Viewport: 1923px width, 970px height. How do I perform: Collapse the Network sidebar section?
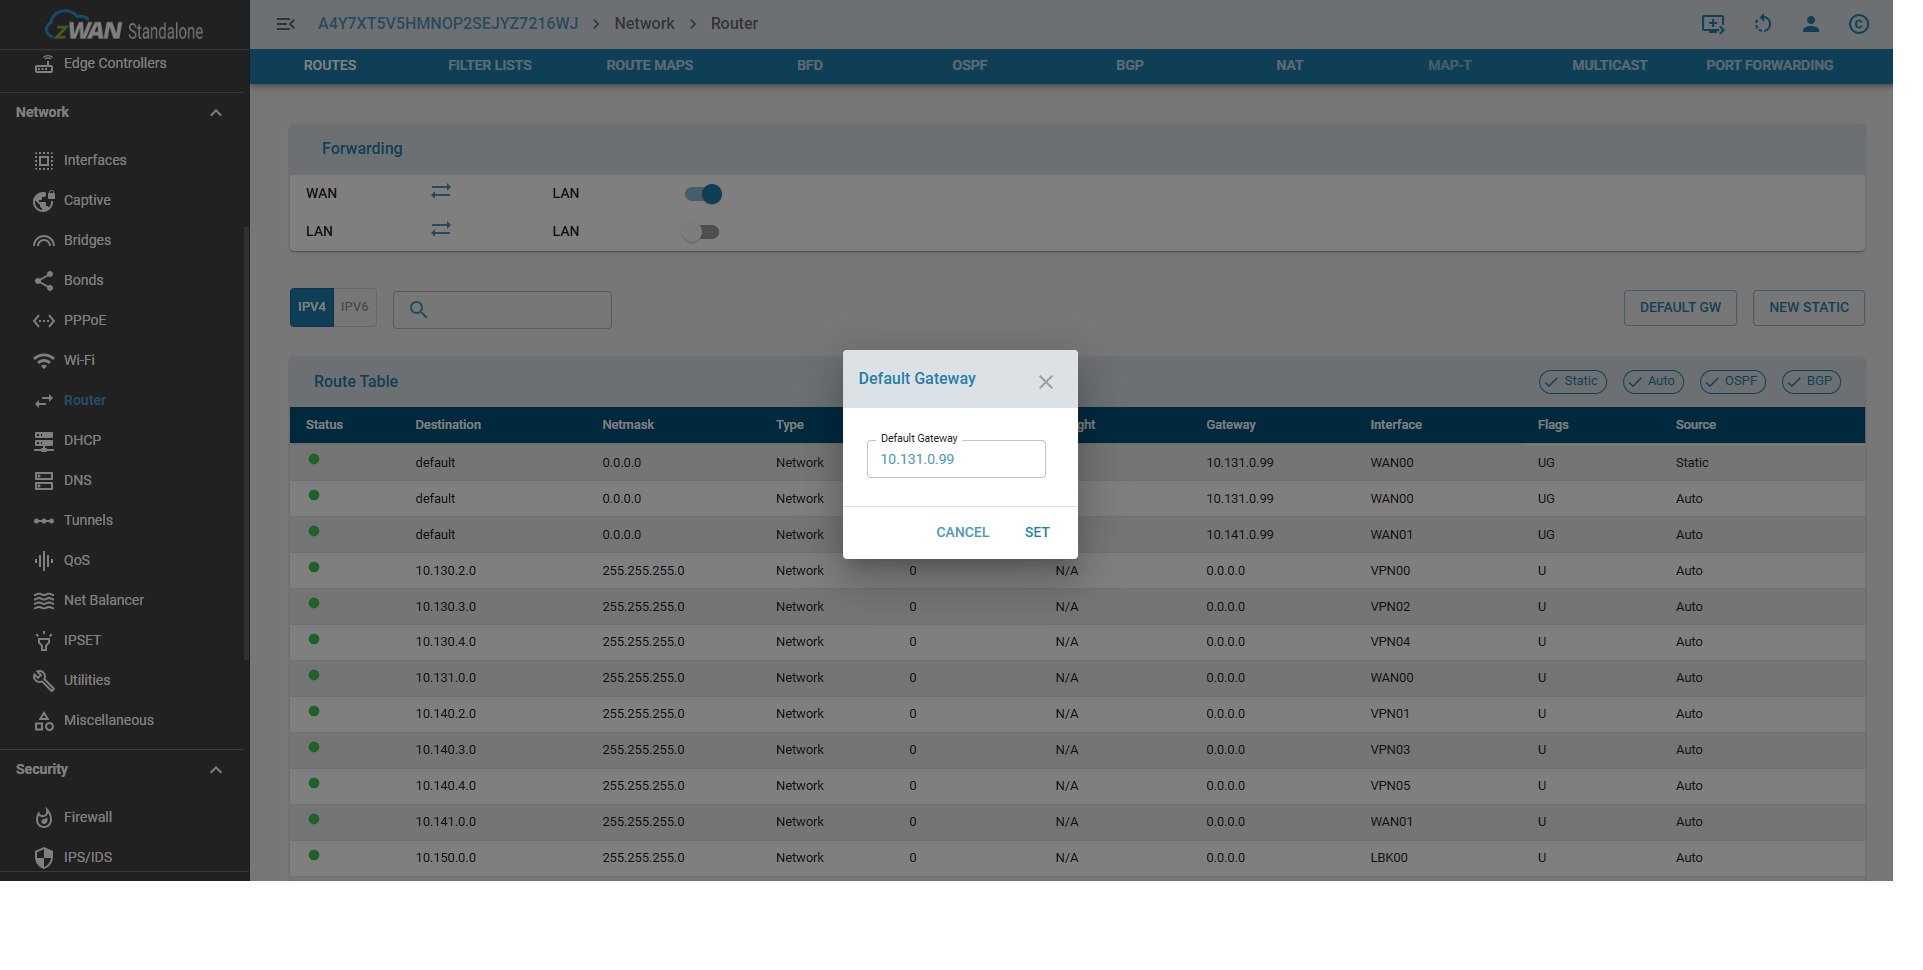coord(216,113)
